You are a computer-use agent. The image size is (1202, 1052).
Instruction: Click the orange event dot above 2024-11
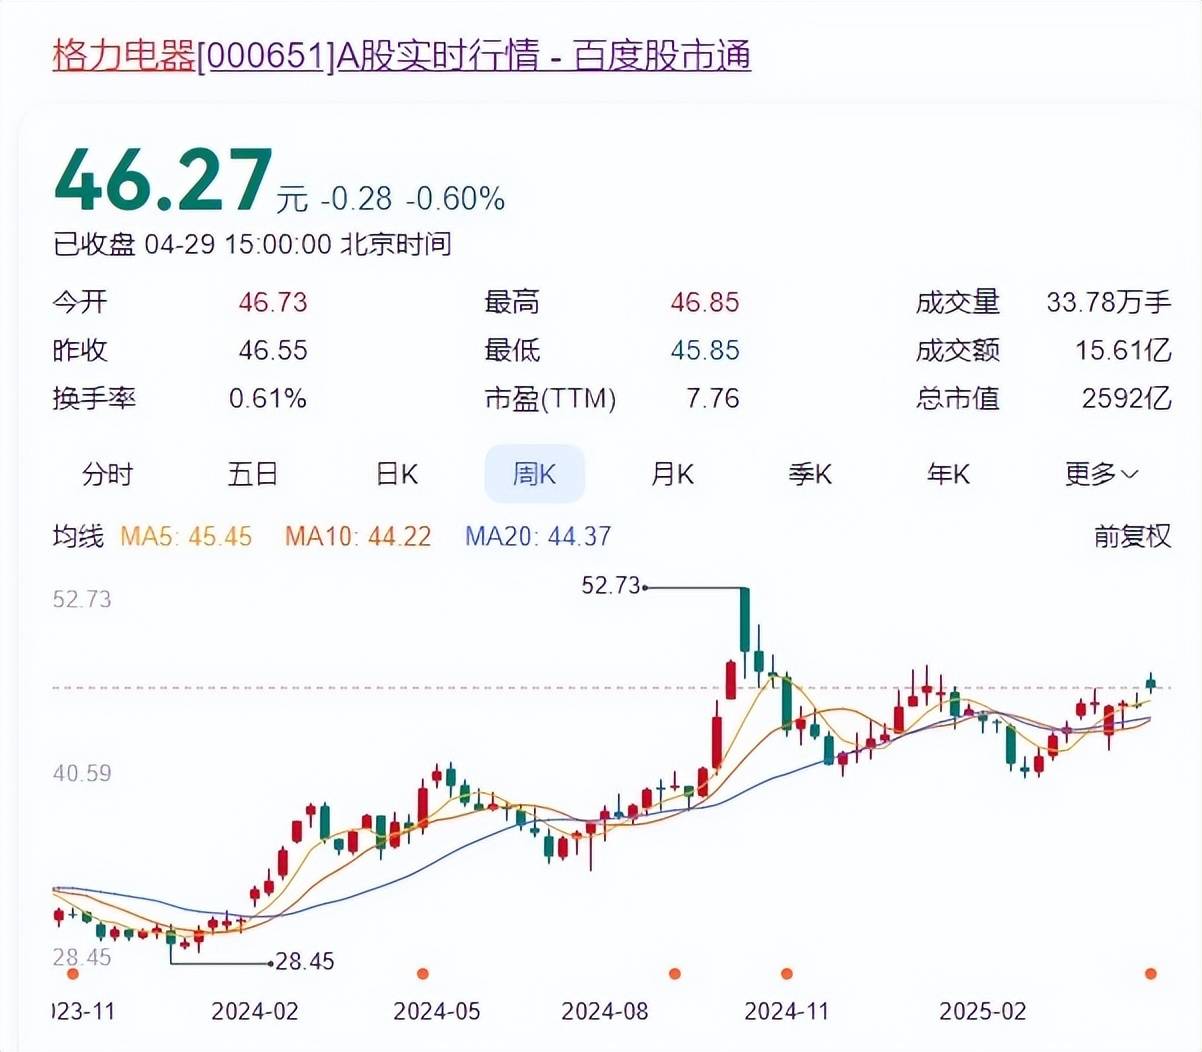pyautogui.click(x=787, y=974)
